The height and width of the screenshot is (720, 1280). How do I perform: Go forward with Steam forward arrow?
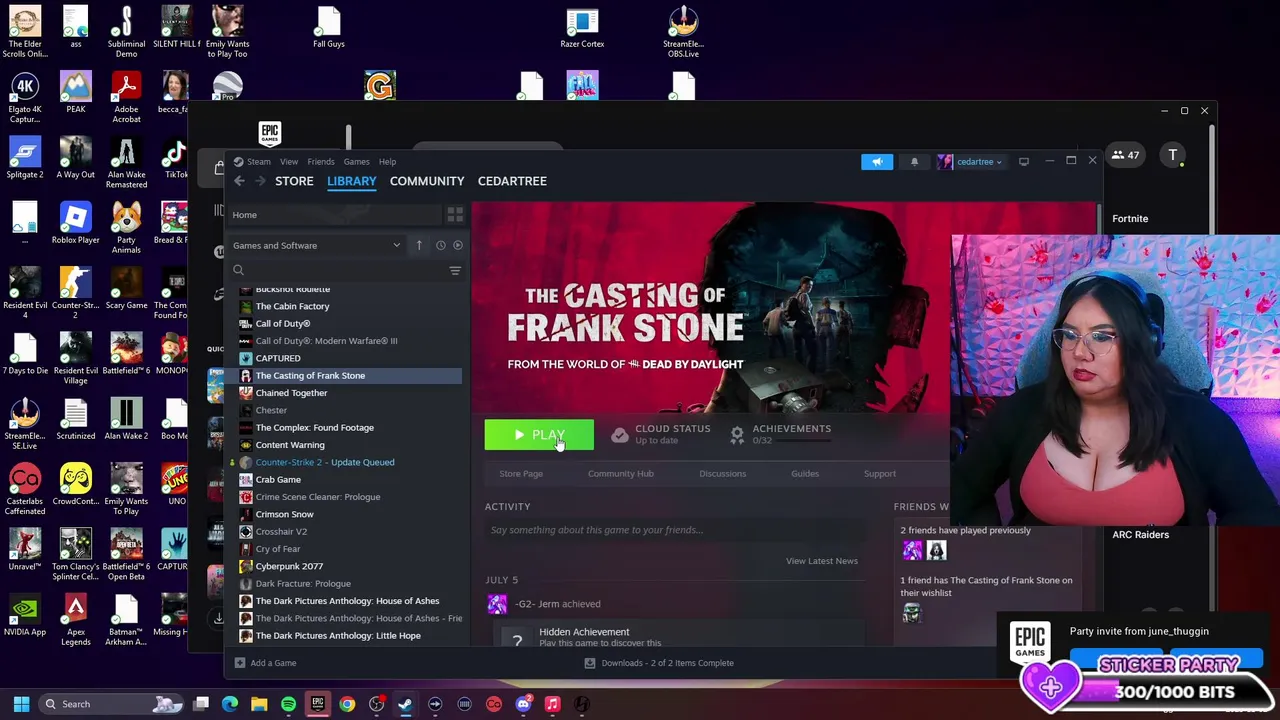pos(260,181)
